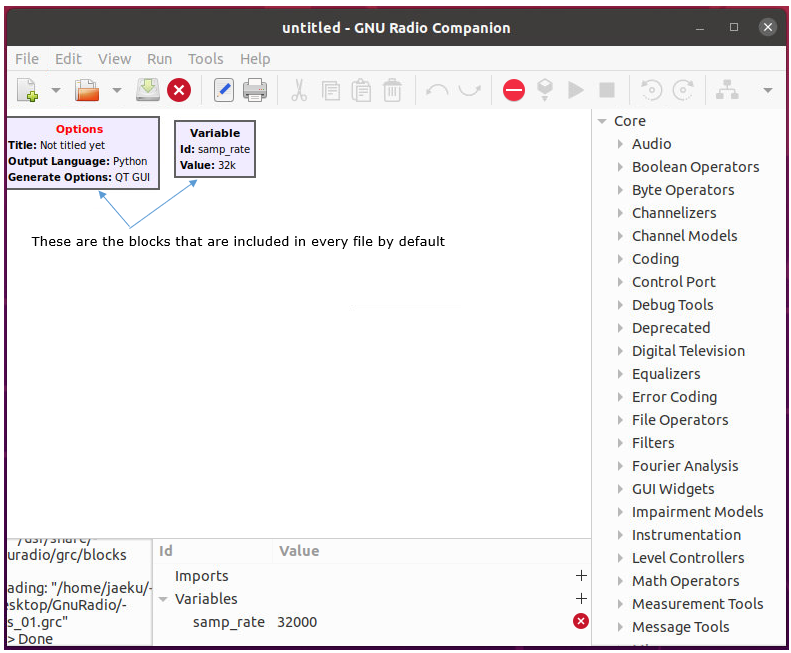Image resolution: width=791 pixels, height=653 pixels.
Task: Expand the Coding category
Action: tap(620, 259)
